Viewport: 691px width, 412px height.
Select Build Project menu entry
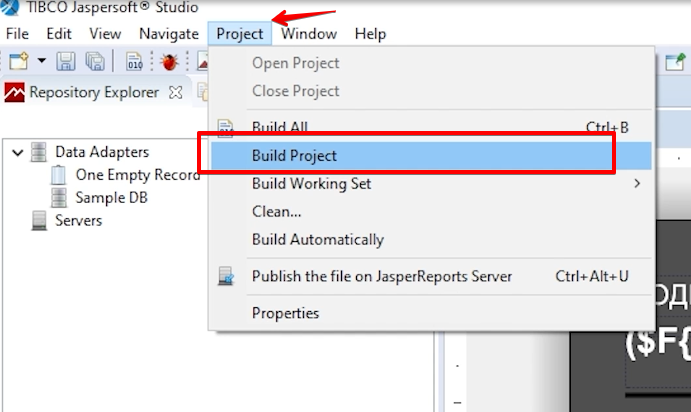(294, 156)
